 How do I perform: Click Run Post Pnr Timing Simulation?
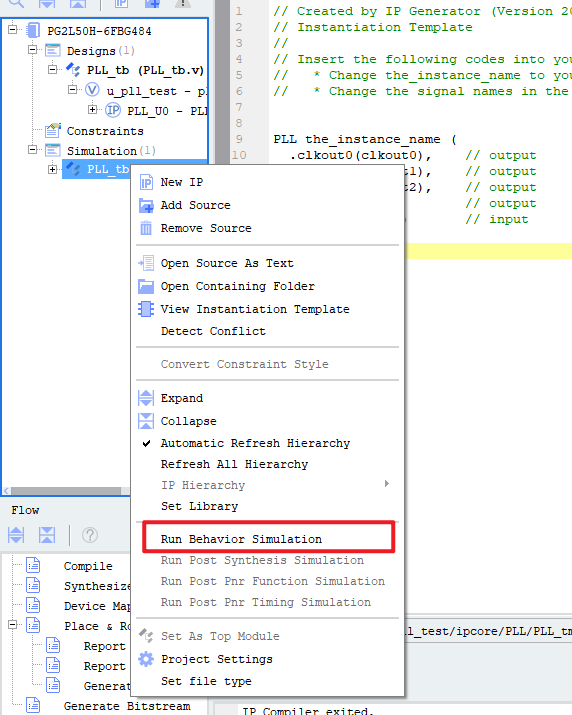click(268, 602)
